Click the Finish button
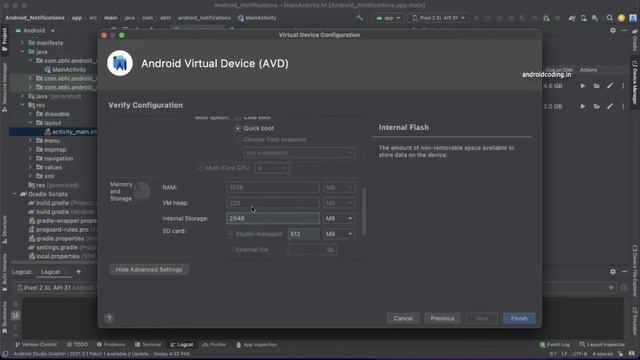The image size is (640, 360). [x=519, y=318]
